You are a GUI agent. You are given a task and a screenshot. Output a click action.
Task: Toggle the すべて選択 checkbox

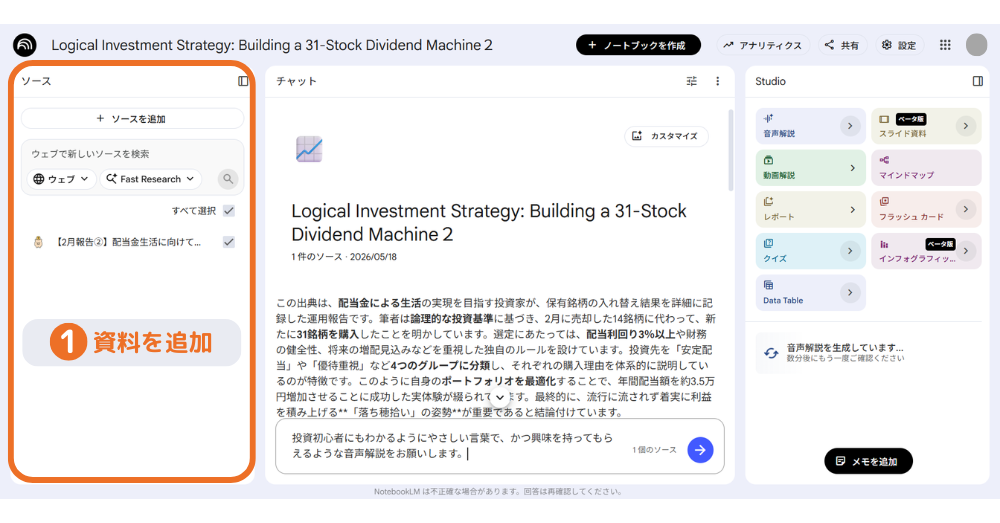[x=229, y=210]
